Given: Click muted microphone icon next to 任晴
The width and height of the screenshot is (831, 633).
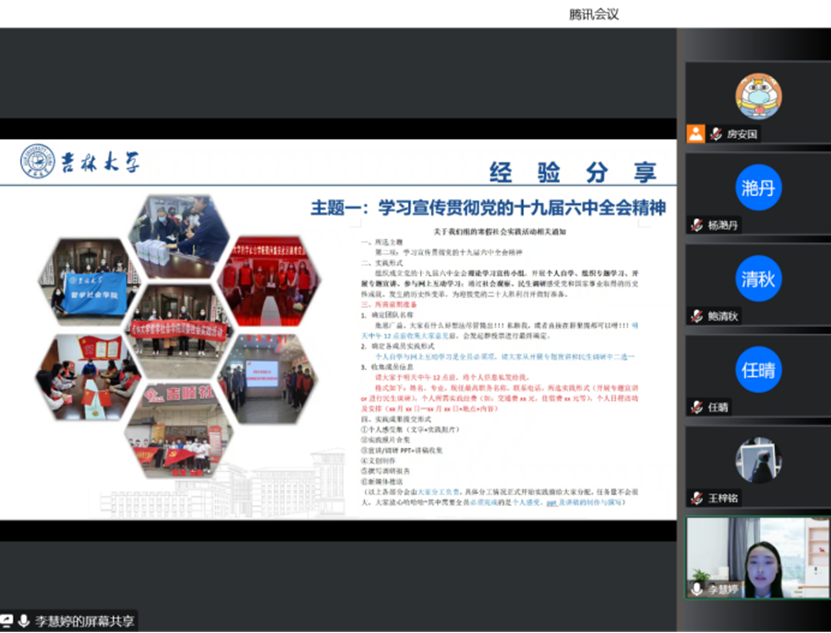Looking at the screenshot, I should [x=697, y=407].
